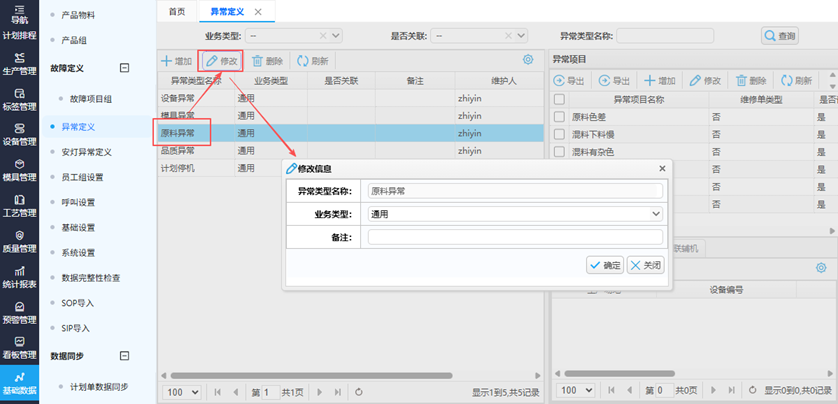Click 增加 in the left grid toolbar
The height and width of the screenshot is (404, 838).
pyautogui.click(x=177, y=61)
